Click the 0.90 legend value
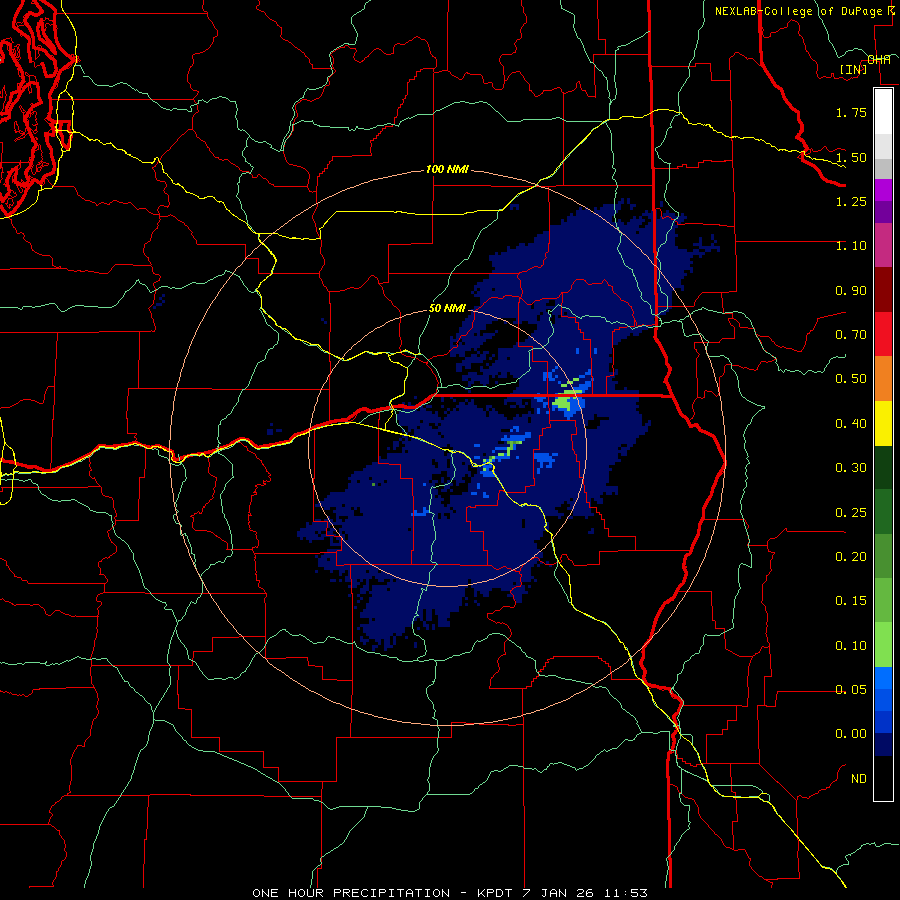Image resolution: width=900 pixels, height=900 pixels. click(851, 290)
